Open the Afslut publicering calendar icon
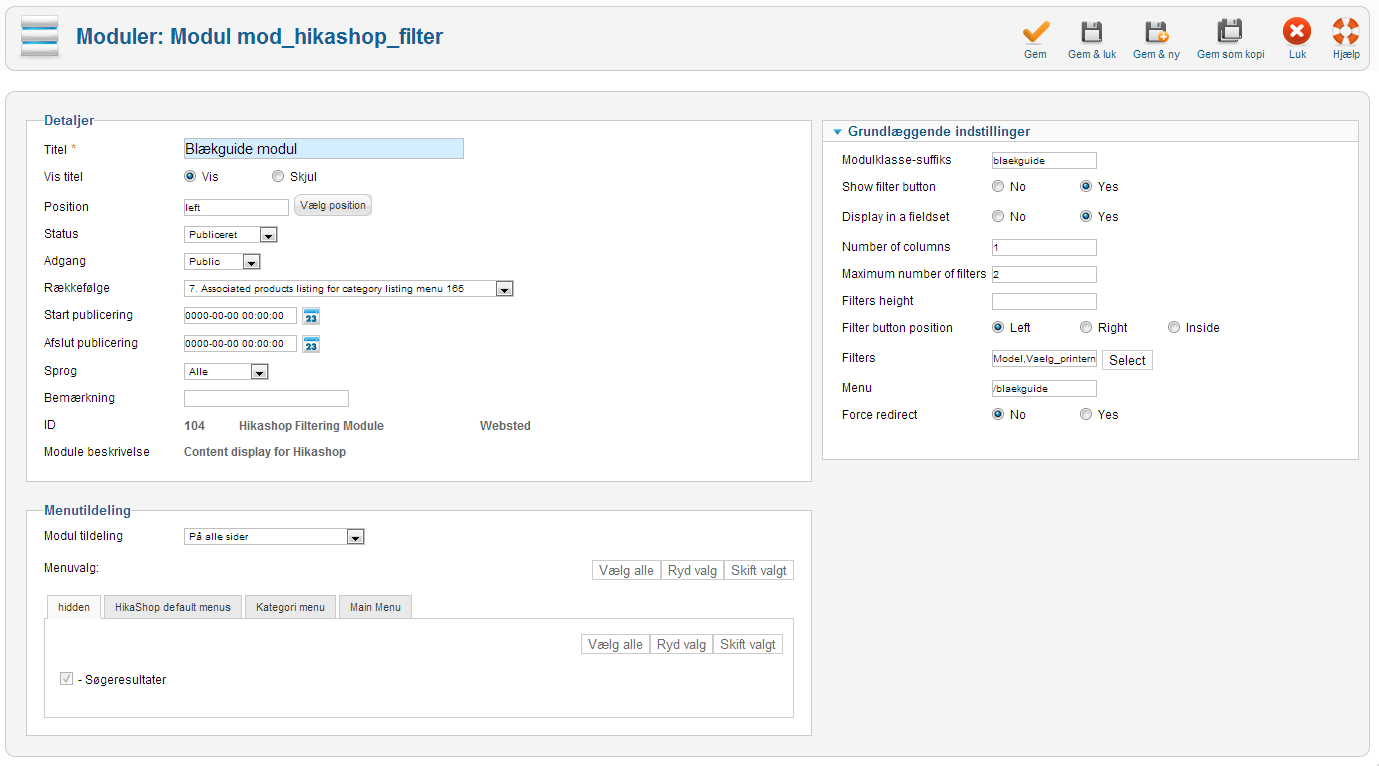The height and width of the screenshot is (766, 1379). 311,344
